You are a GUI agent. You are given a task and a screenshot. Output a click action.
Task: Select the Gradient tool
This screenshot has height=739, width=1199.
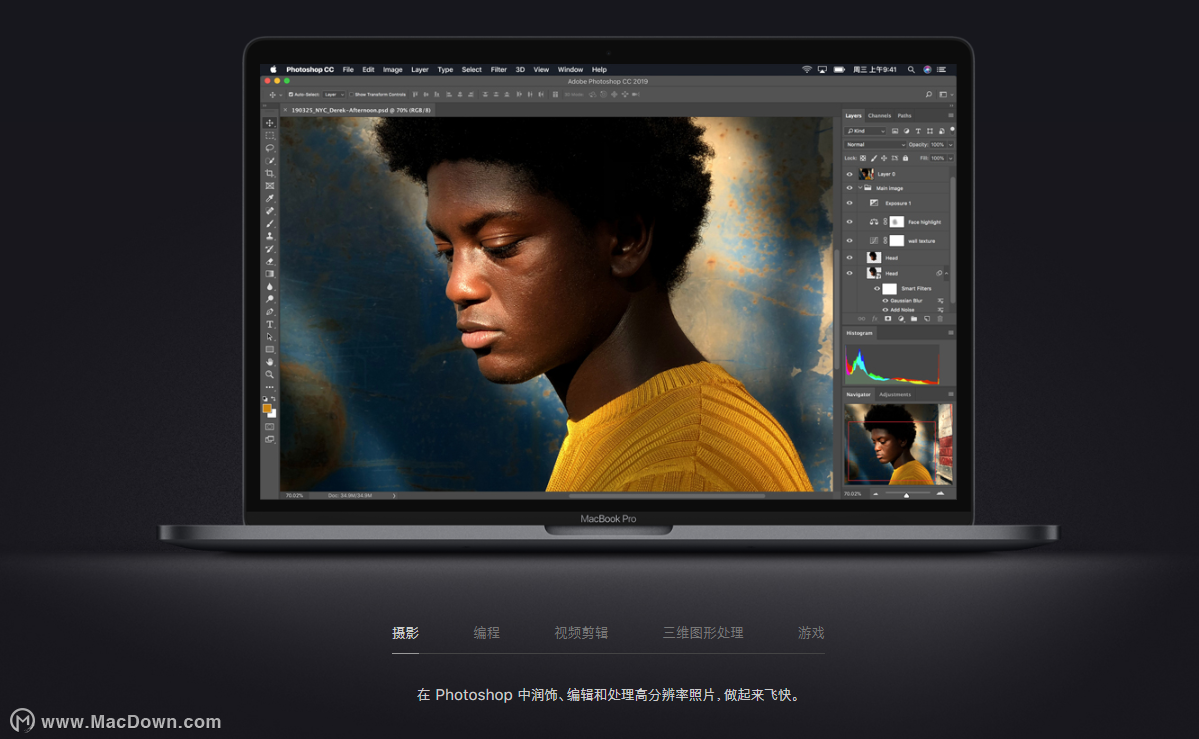(269, 274)
